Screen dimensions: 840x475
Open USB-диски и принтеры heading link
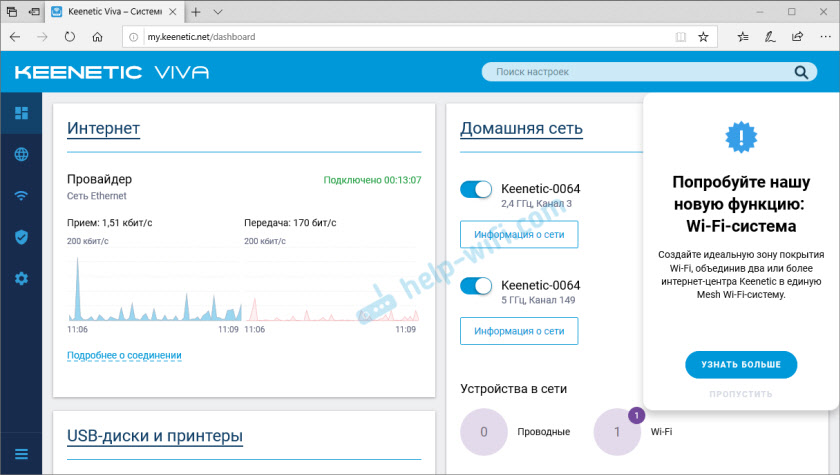155,436
